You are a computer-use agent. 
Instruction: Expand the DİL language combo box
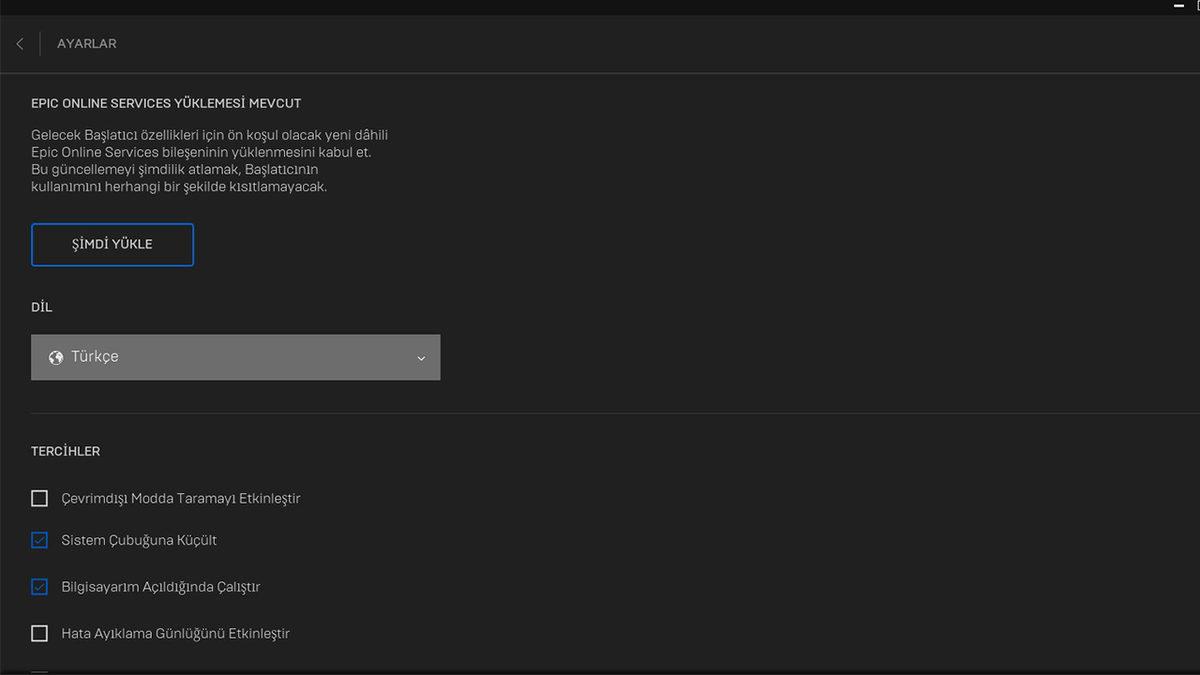pyautogui.click(x=235, y=357)
